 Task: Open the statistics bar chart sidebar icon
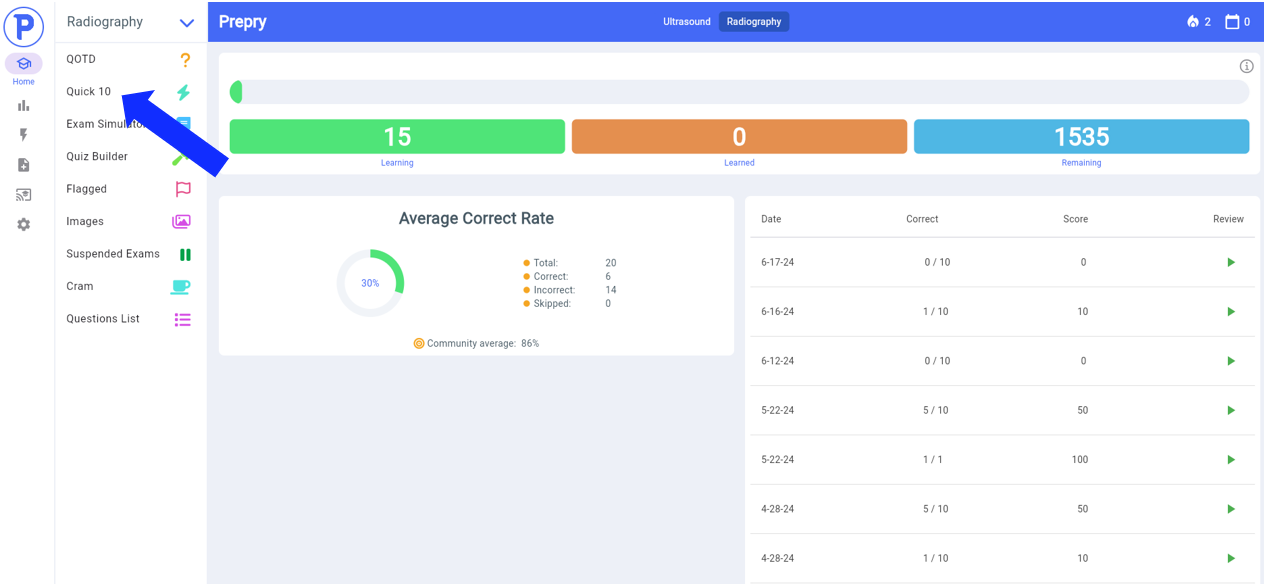[23, 105]
